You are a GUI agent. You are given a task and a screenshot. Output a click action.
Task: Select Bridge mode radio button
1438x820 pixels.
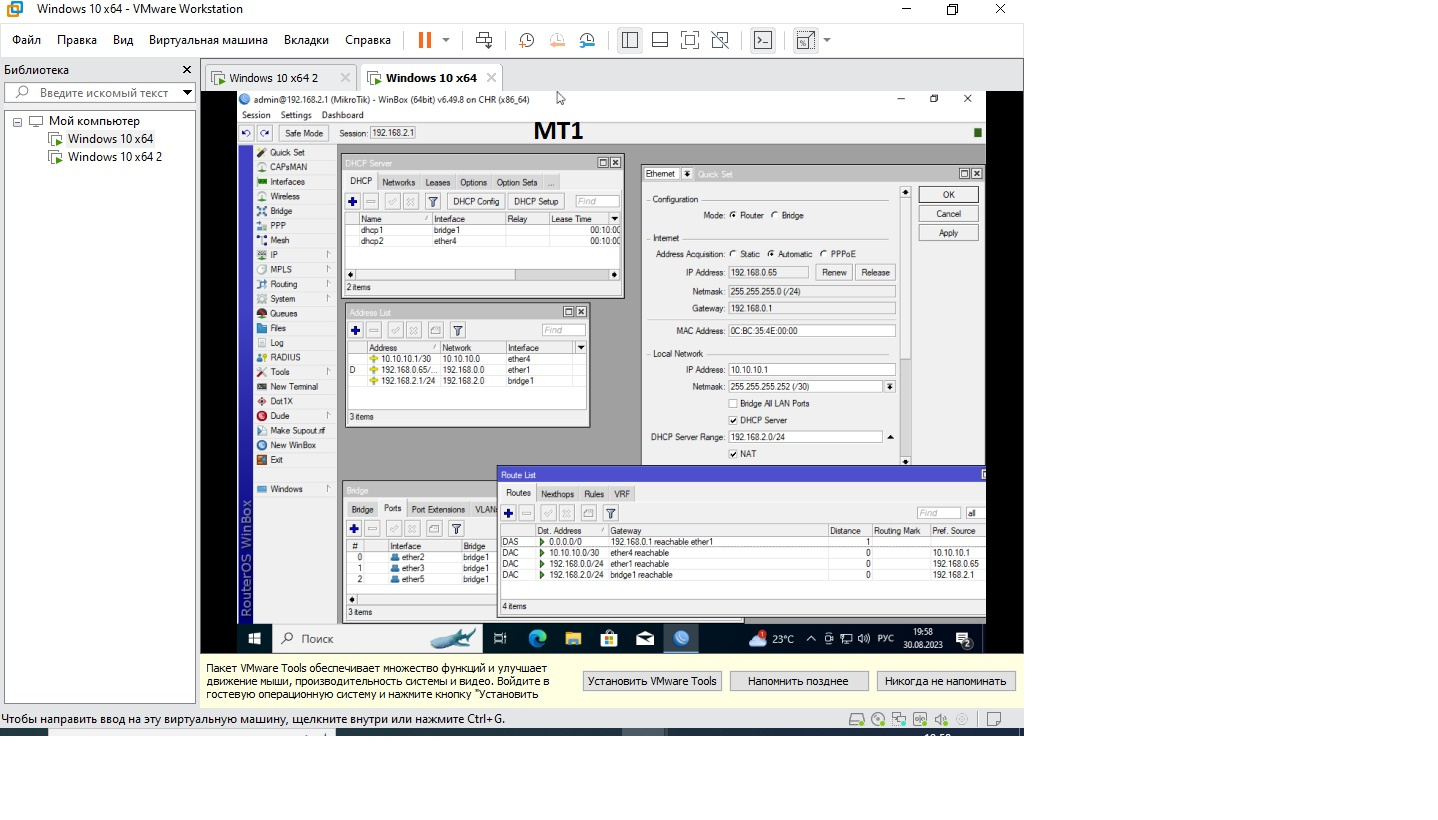[x=772, y=215]
